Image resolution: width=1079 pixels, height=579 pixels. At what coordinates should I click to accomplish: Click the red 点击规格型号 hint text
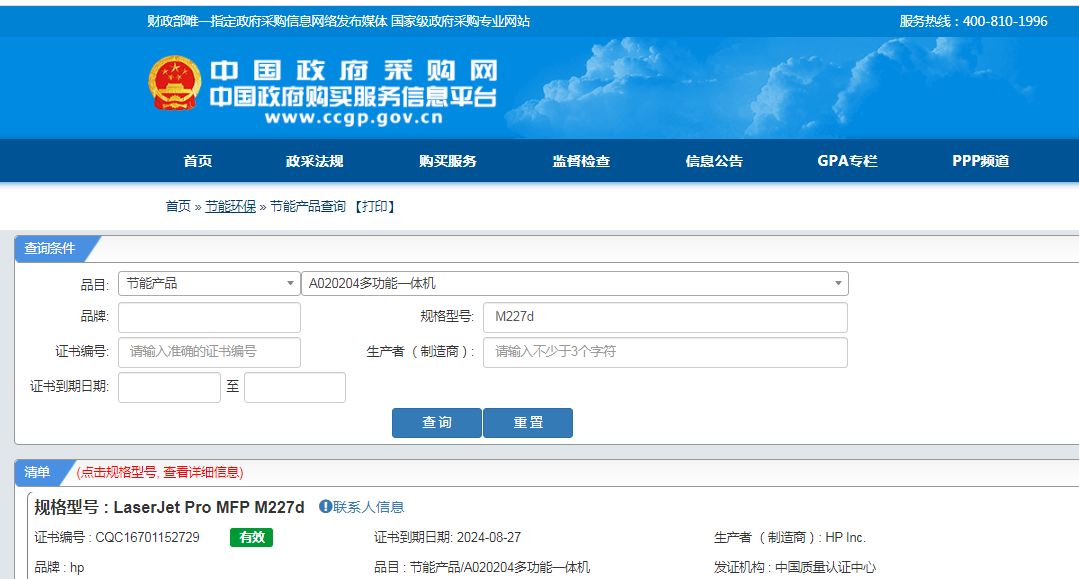(160, 472)
